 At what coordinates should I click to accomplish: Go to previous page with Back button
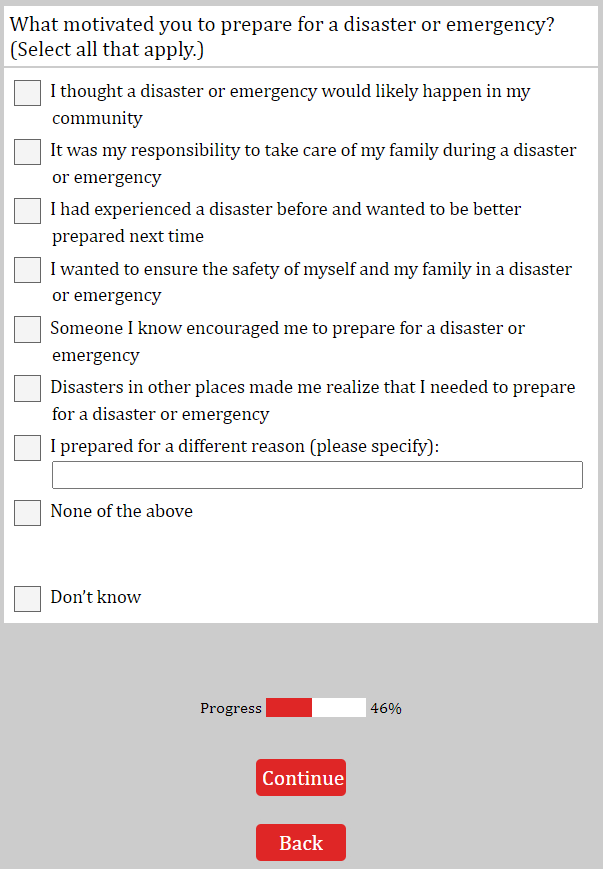(301, 843)
